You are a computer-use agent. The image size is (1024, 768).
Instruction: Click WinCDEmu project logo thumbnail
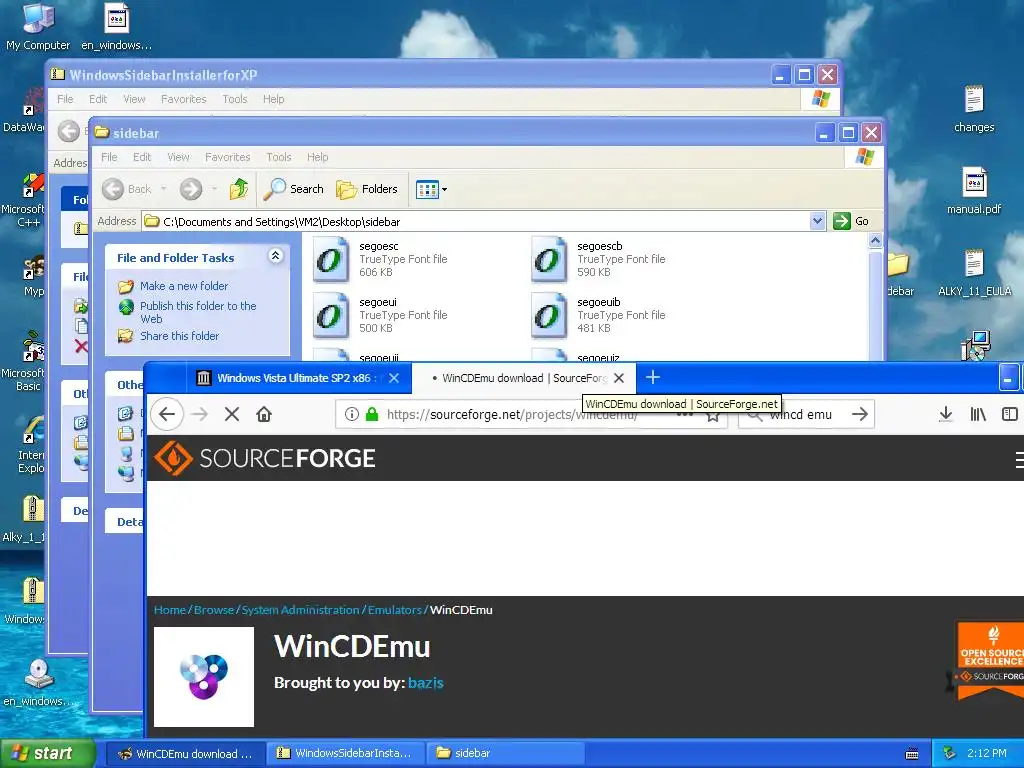tap(204, 677)
